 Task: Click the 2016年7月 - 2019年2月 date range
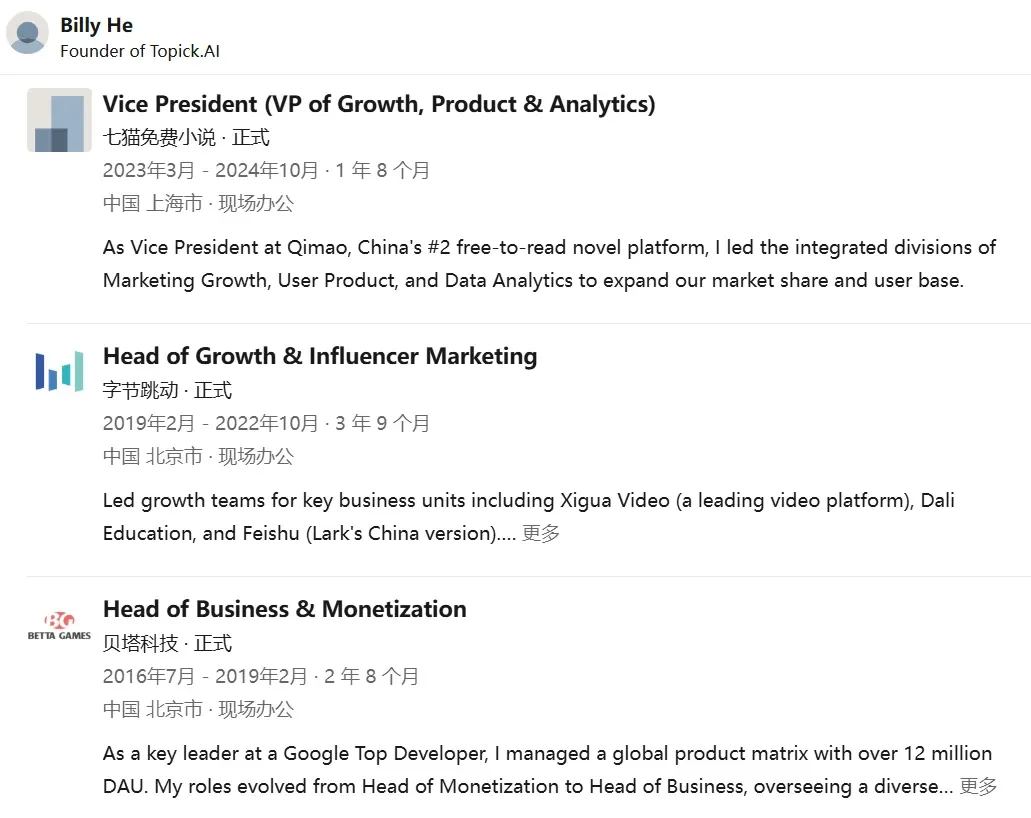pos(204,676)
